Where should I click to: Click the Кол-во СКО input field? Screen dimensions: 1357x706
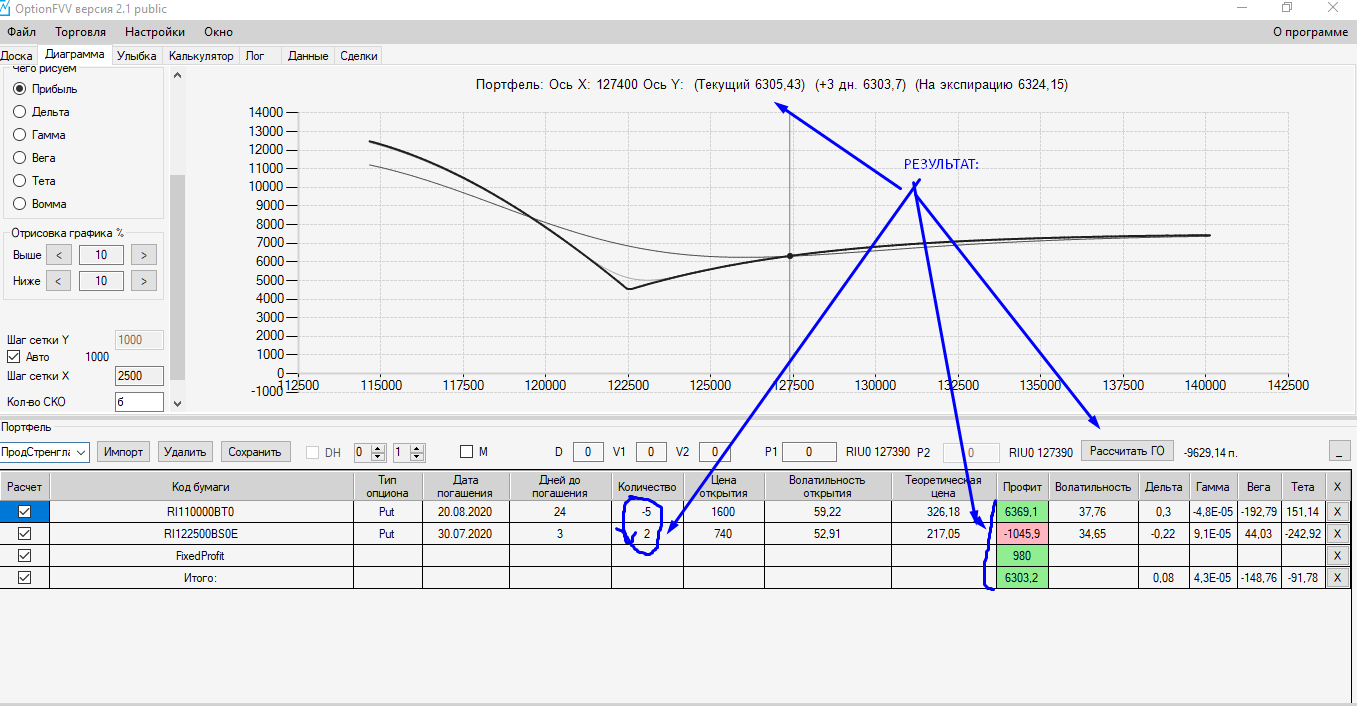139,402
